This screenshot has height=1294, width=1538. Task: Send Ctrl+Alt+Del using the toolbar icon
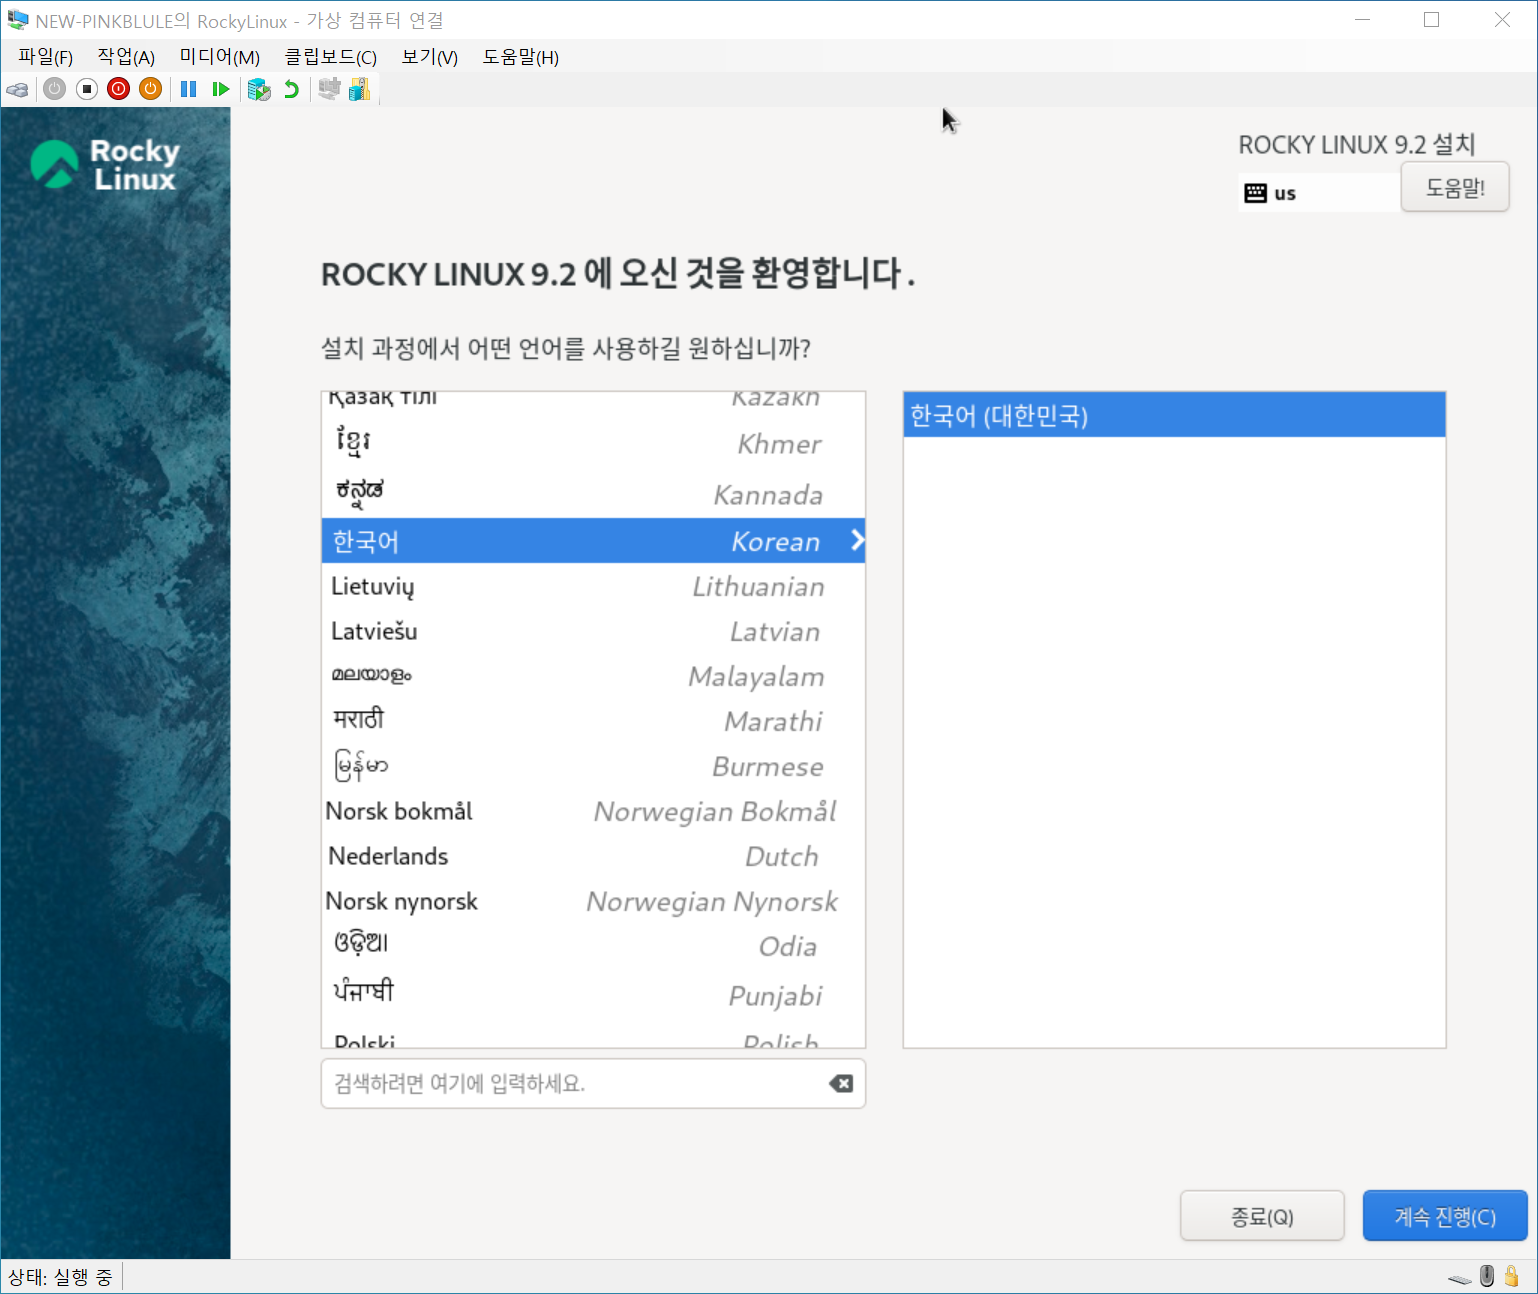[x=17, y=90]
